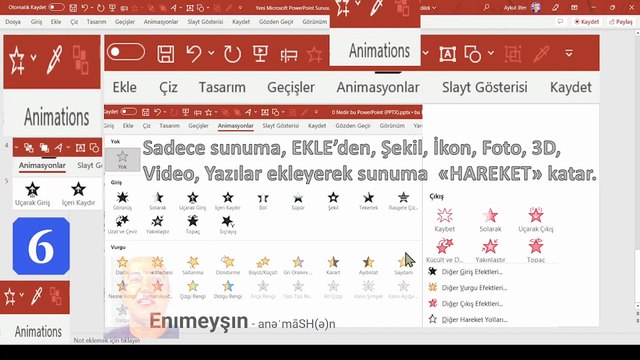640x360 pixels.
Task: Click the enlarged presentation screen icon
Action: click(x=260, y=53)
